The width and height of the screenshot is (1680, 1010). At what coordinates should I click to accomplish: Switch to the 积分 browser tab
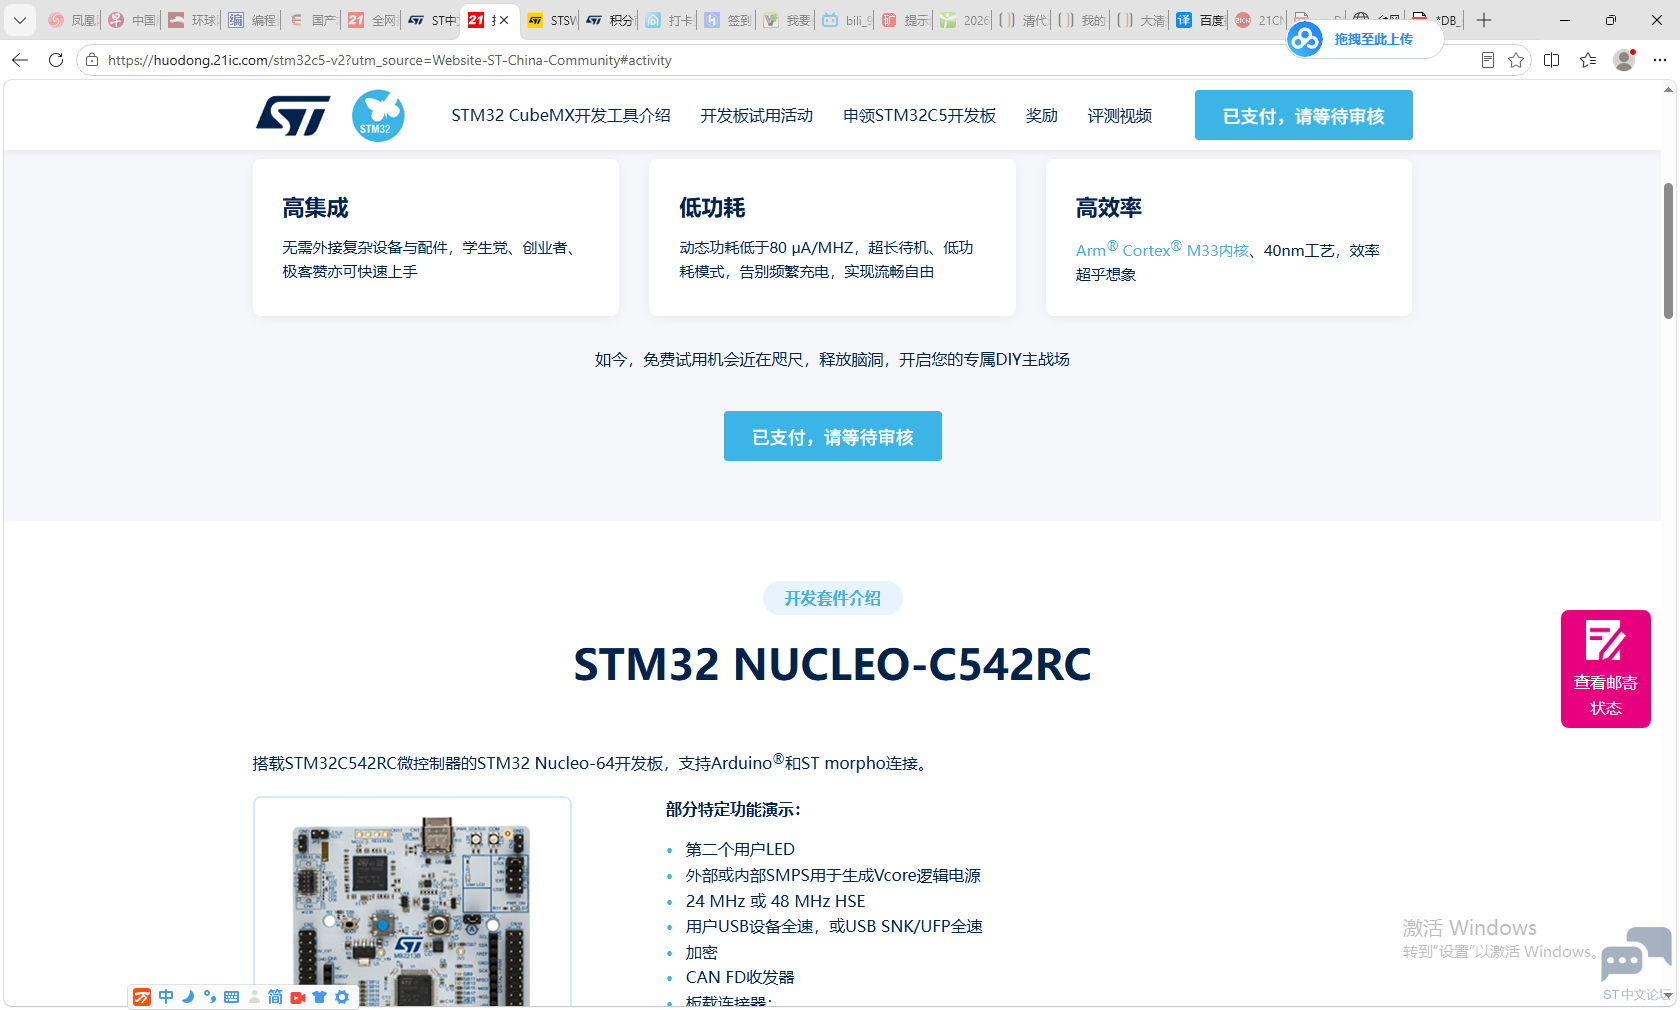coord(609,20)
